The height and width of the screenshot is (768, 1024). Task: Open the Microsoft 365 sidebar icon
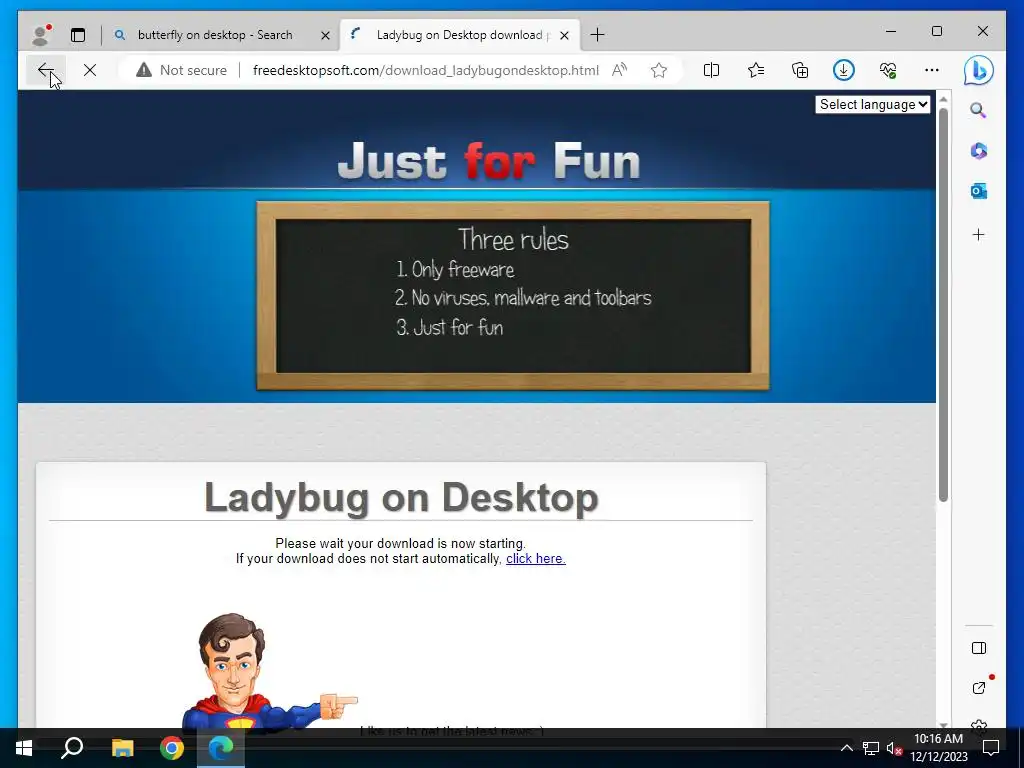pyautogui.click(x=978, y=151)
